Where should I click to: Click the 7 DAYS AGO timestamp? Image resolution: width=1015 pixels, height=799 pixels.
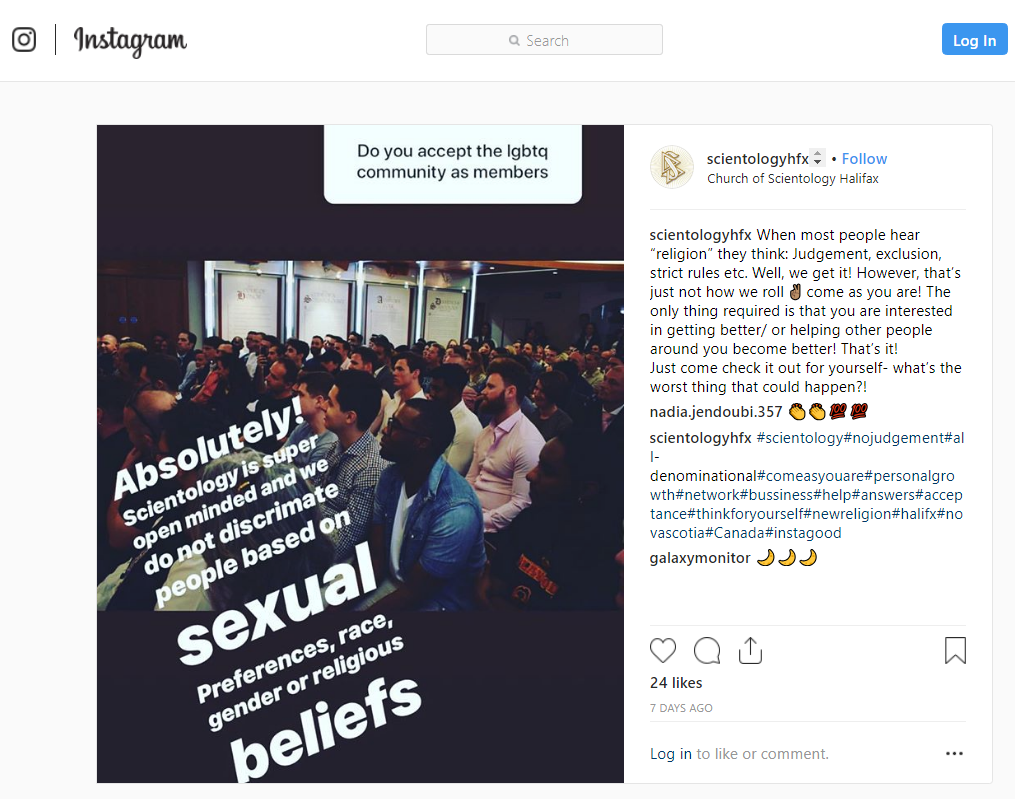point(681,708)
